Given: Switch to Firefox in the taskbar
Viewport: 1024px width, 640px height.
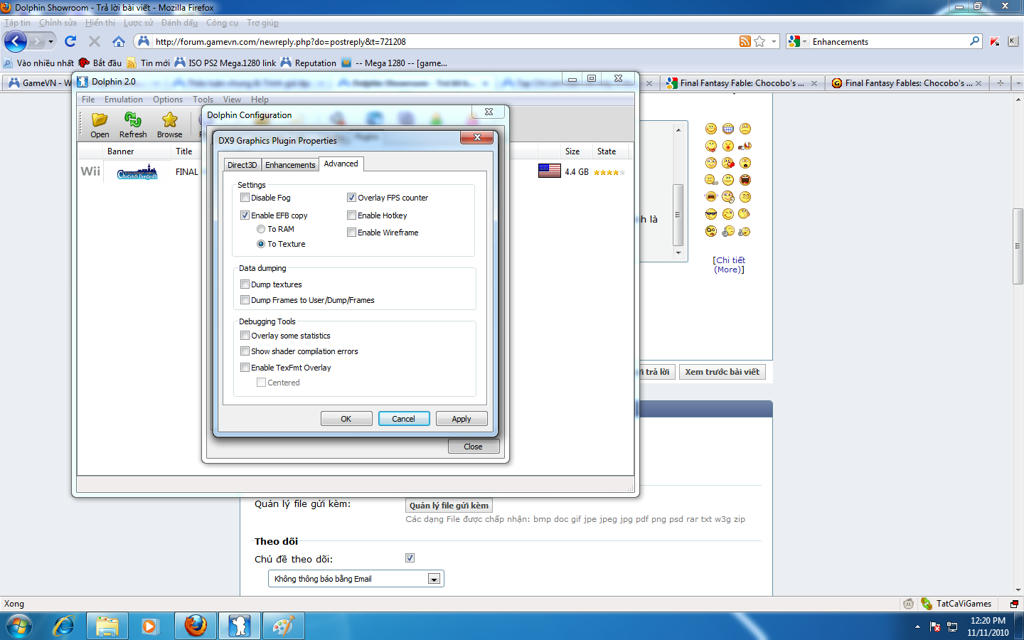Looking at the screenshot, I should [195, 626].
